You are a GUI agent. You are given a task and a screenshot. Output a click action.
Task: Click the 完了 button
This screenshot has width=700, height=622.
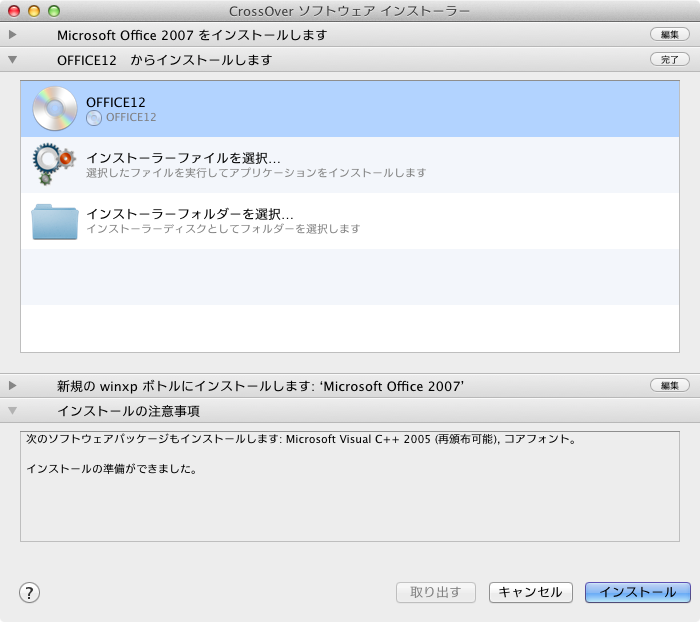coord(670,59)
